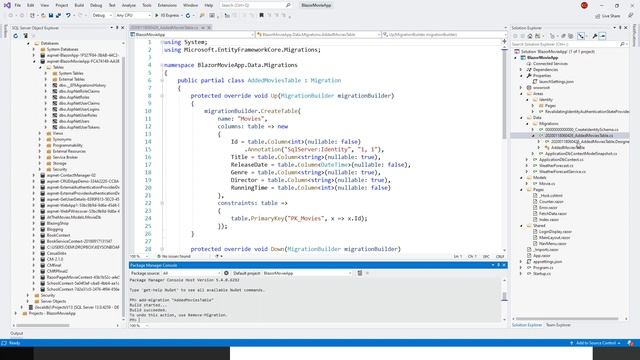Collapse the AddedMoviesTable class outline at line 6
The image size is (640, 360).
[x=162, y=80]
